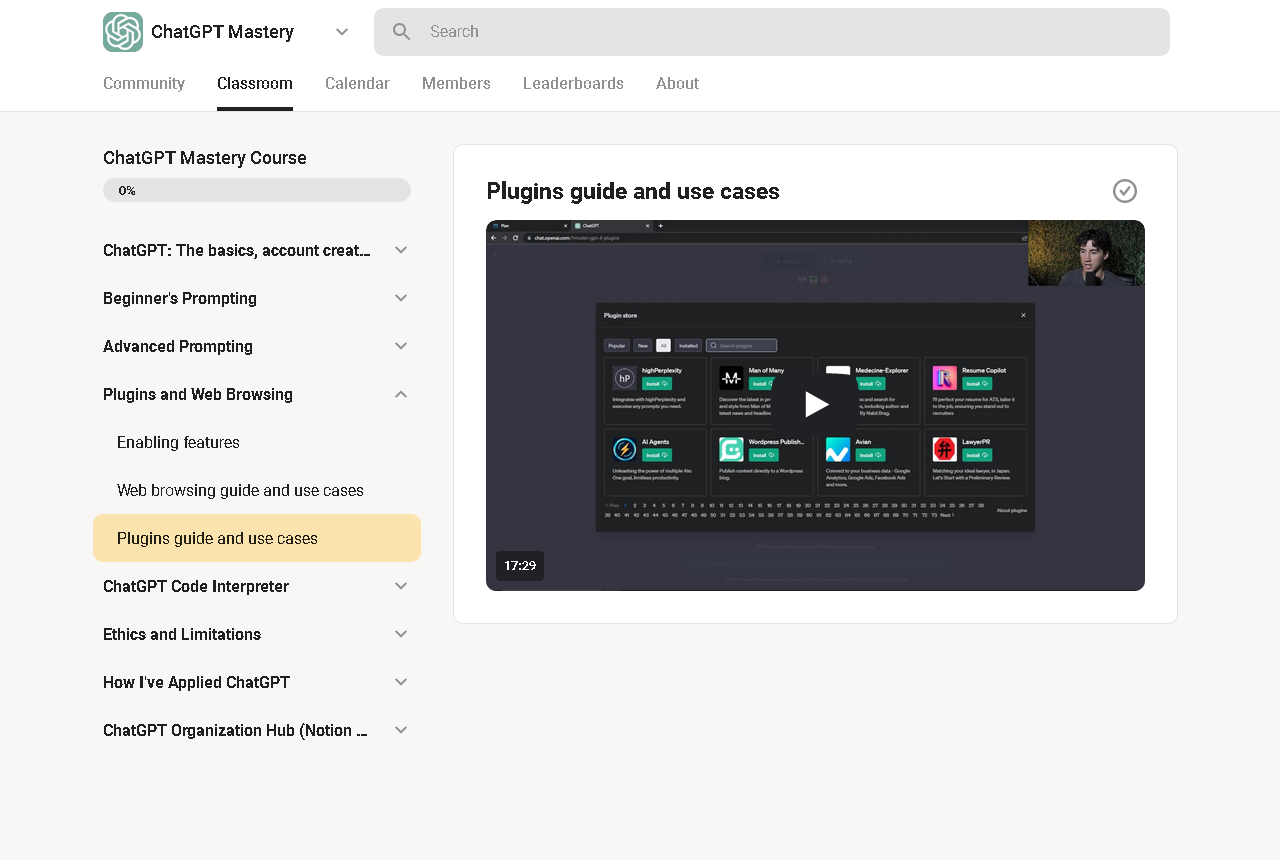Image resolution: width=1280 pixels, height=860 pixels.
Task: Click the presenter webcam thumbnail in video
Action: coord(1086,253)
